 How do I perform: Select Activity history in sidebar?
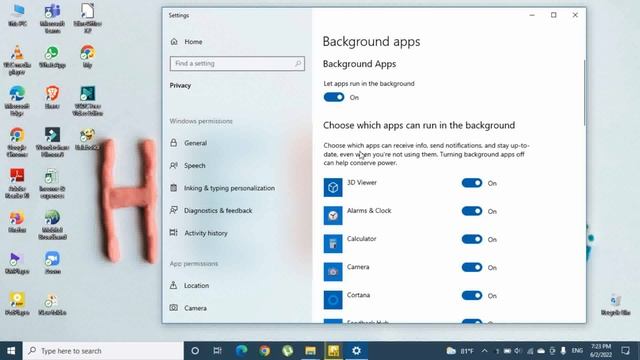coord(206,233)
